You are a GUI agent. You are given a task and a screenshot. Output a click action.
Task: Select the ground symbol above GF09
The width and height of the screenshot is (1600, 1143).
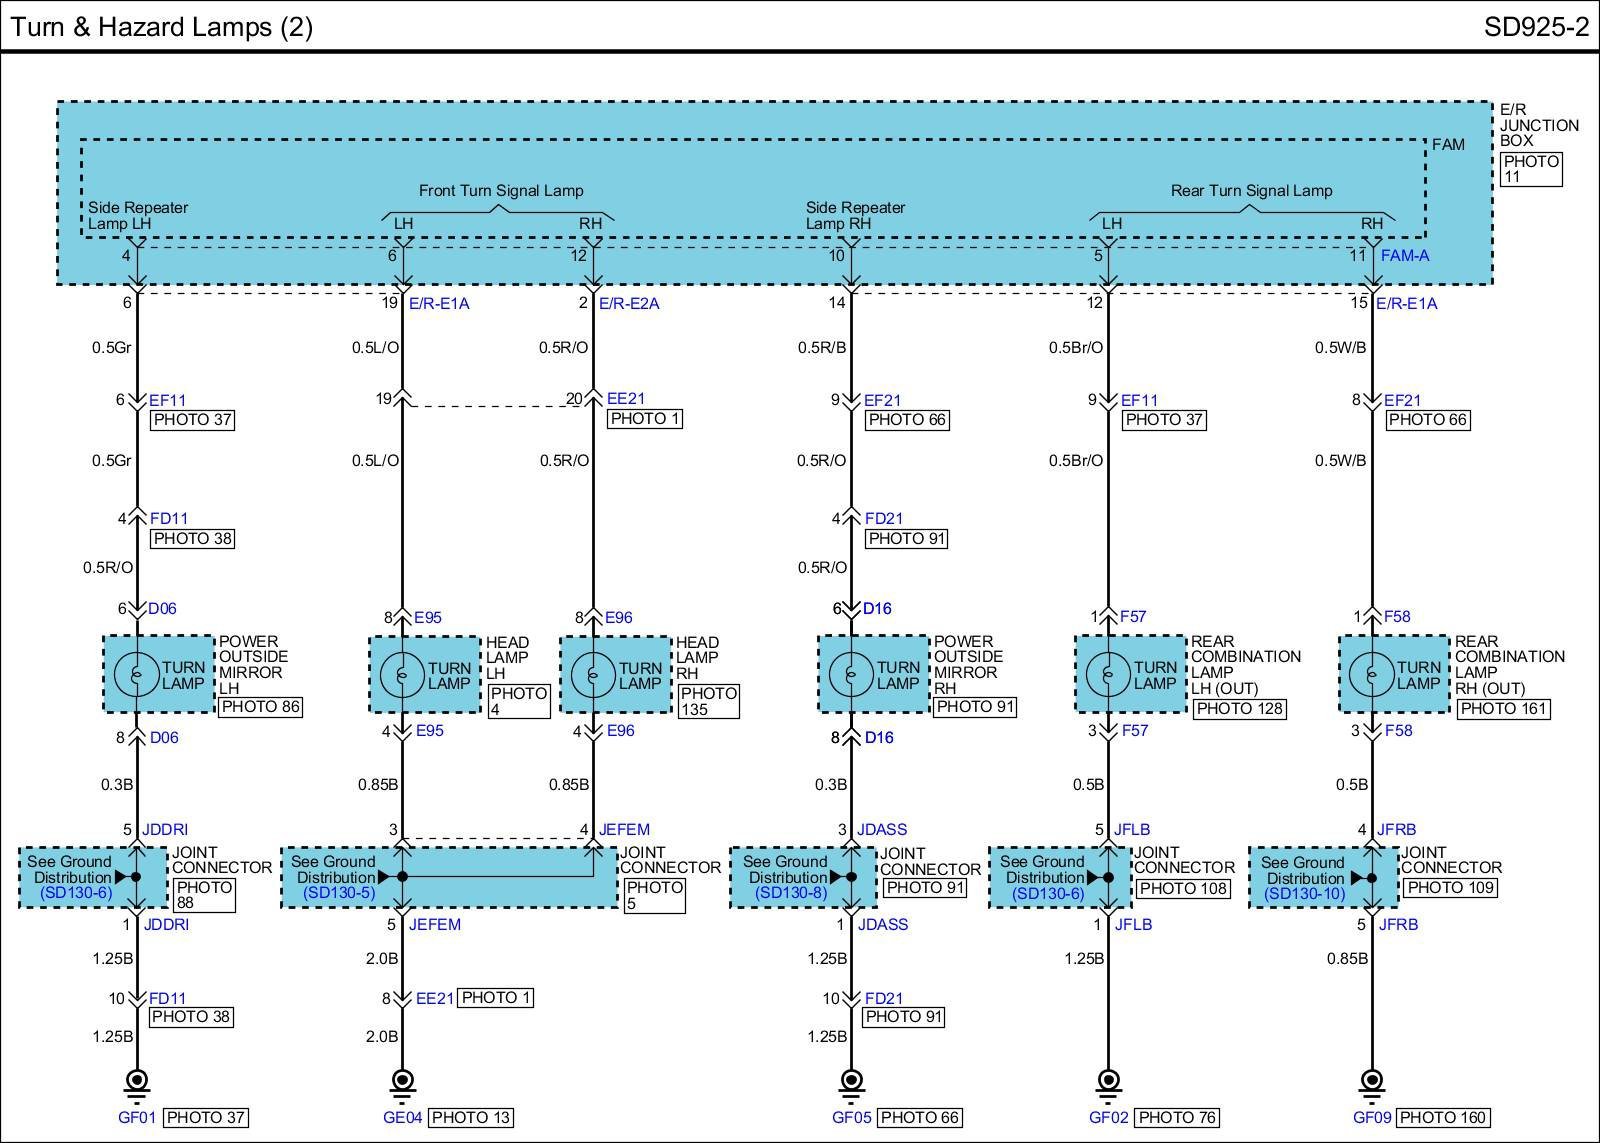click(x=1372, y=1081)
